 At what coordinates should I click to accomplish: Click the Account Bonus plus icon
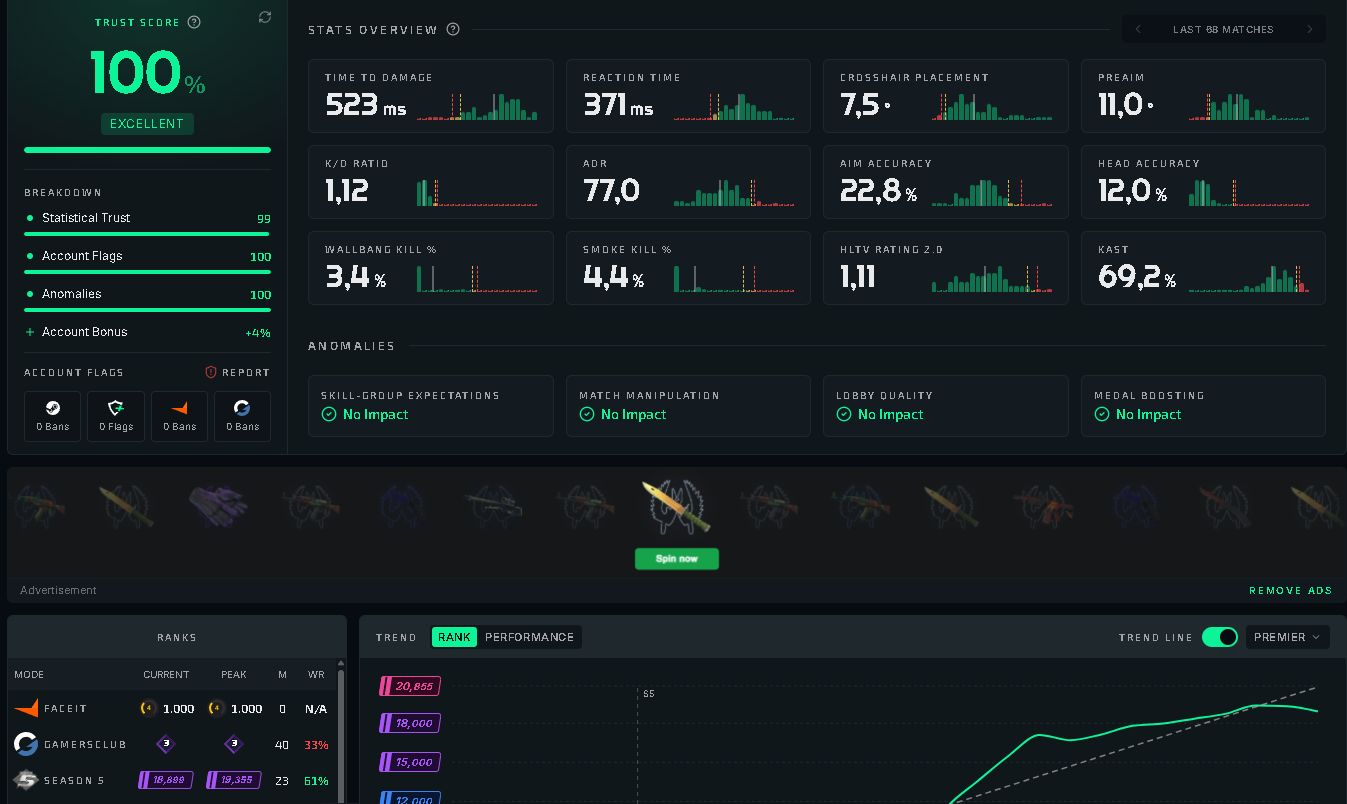(x=30, y=332)
